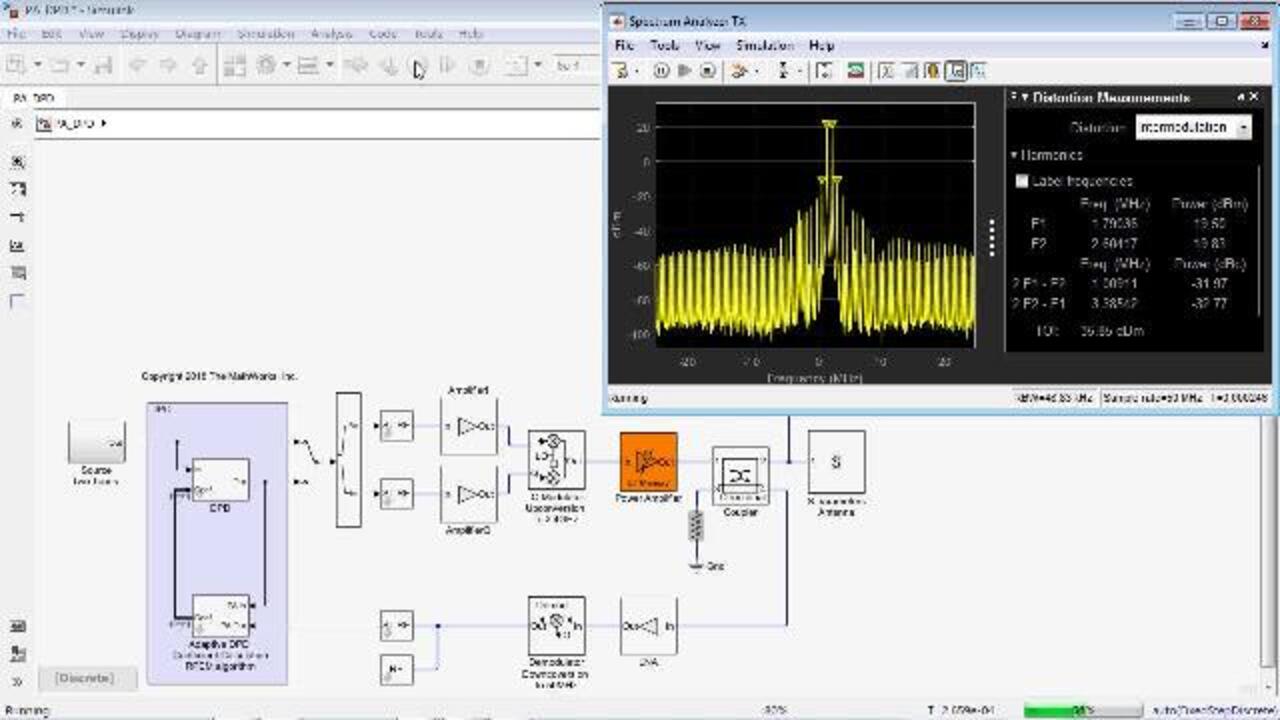Select the orange Power Amplifier block

[x=648, y=461]
